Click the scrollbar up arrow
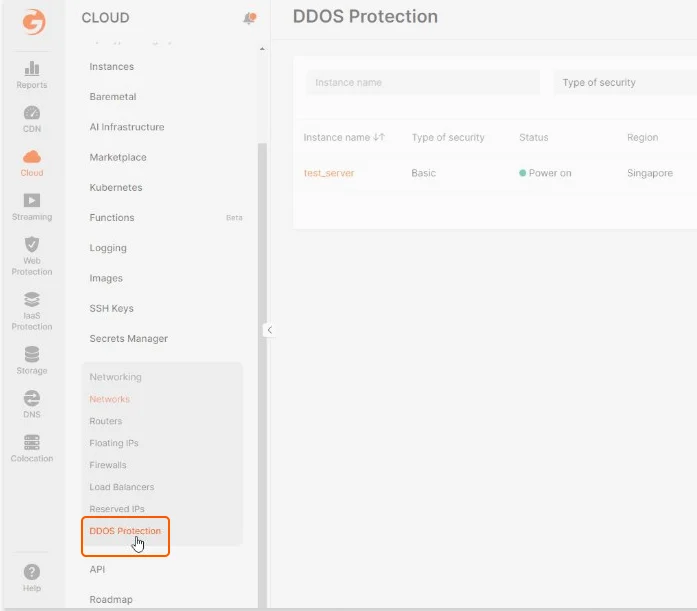 (x=262, y=49)
